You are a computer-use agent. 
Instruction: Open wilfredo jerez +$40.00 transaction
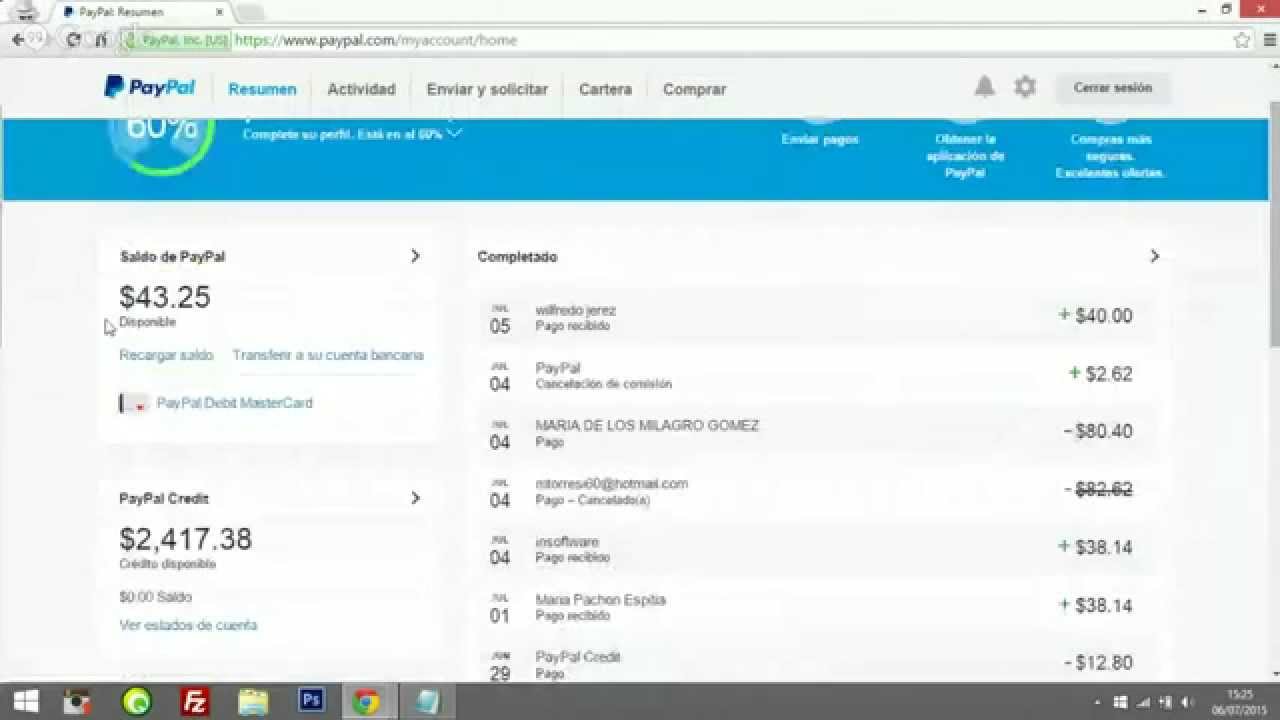click(815, 316)
